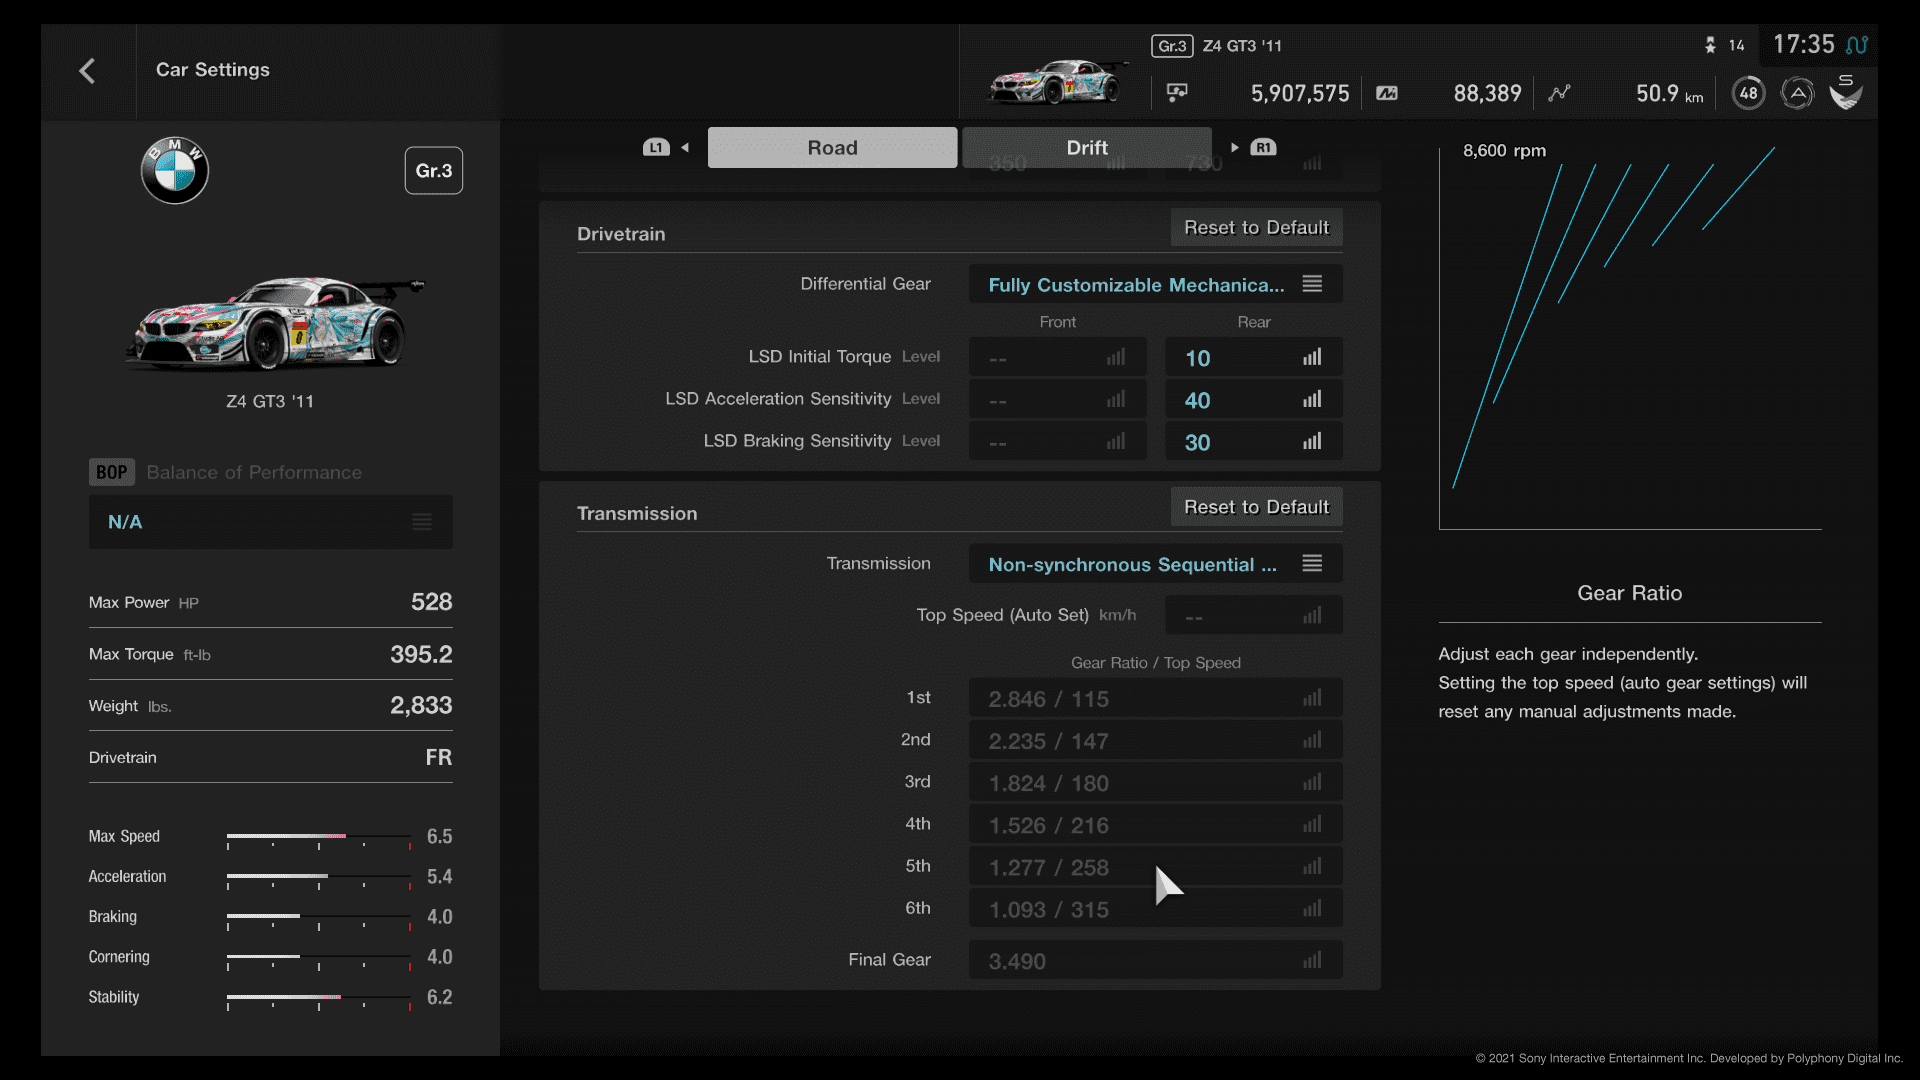
Task: Click the network status icon by clock
Action: point(1857,45)
